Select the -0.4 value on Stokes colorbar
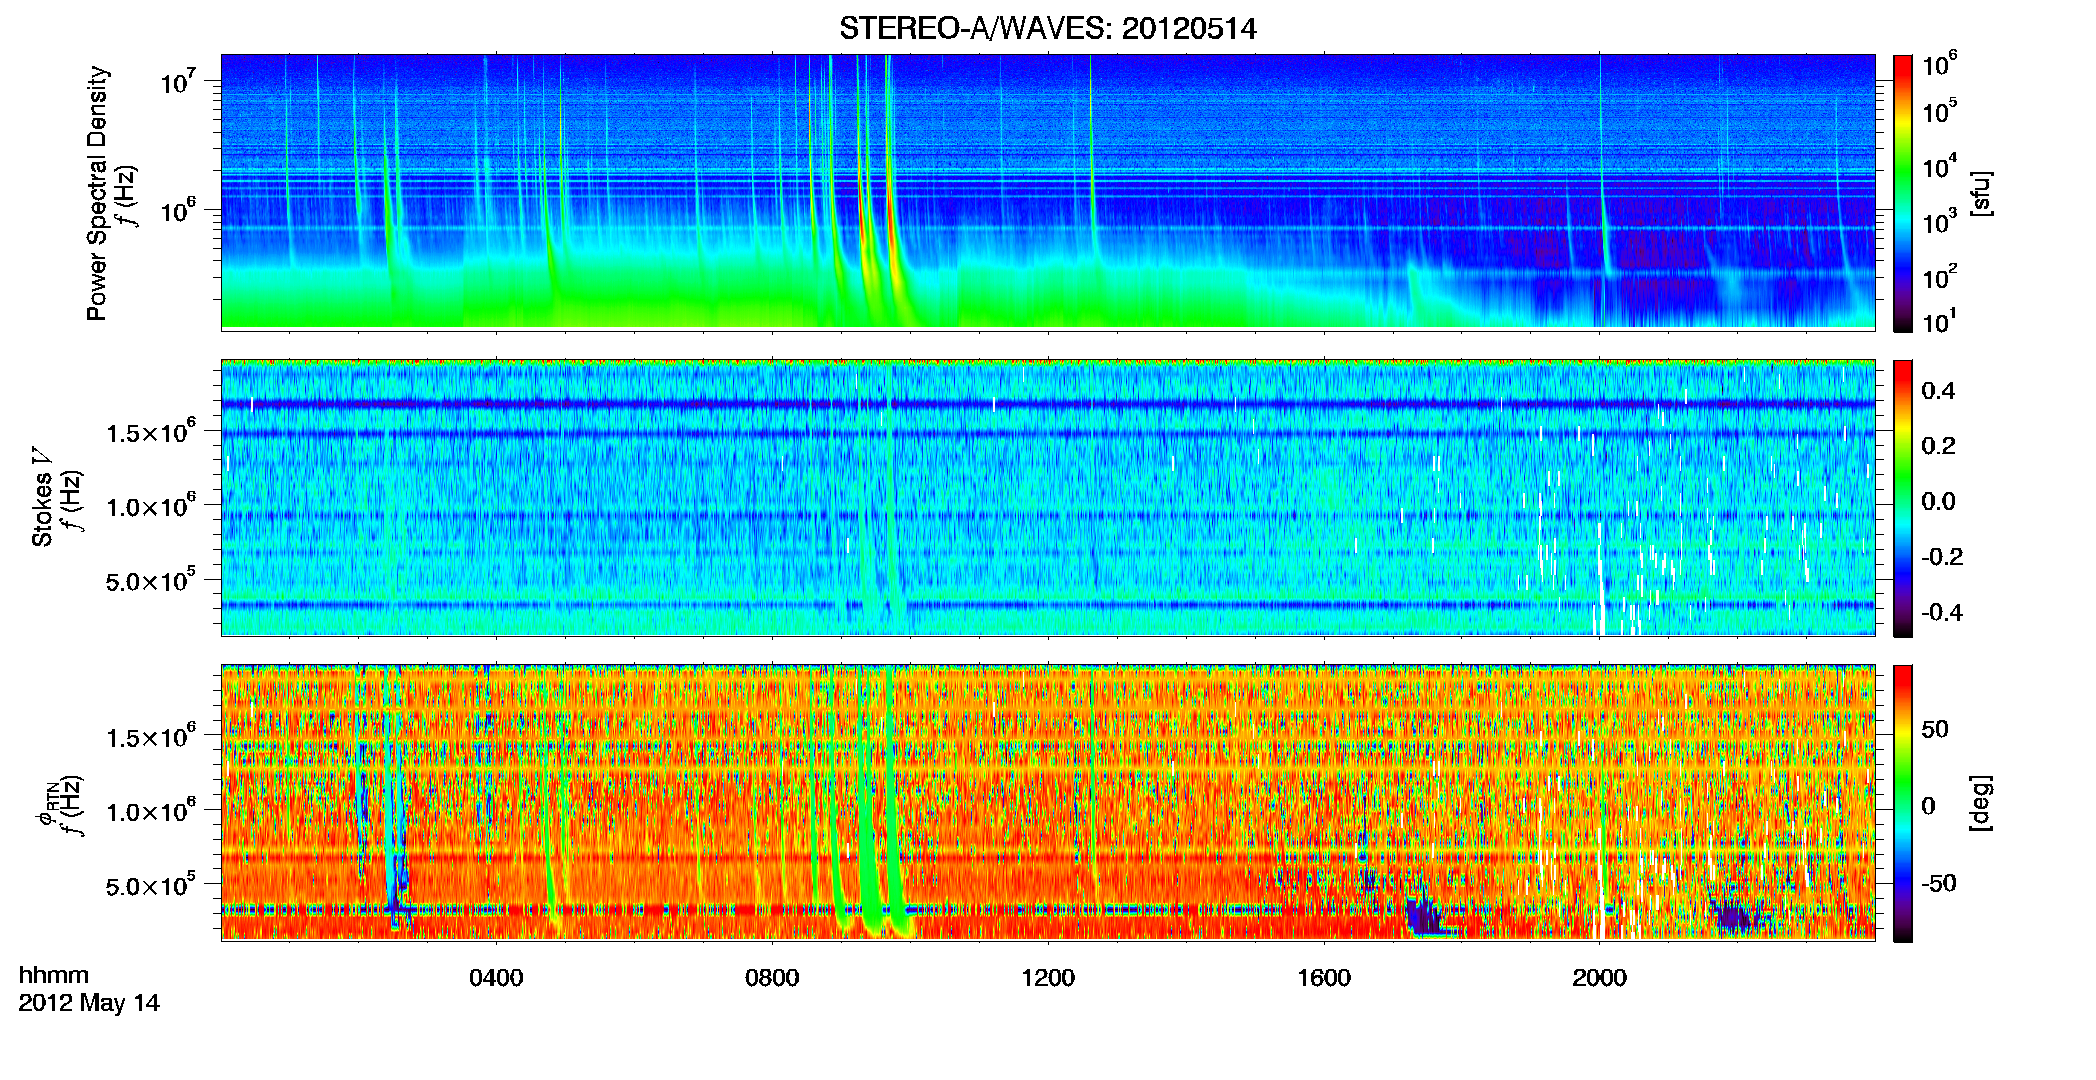Viewport: 2096px width, 1080px height. 1942,612
